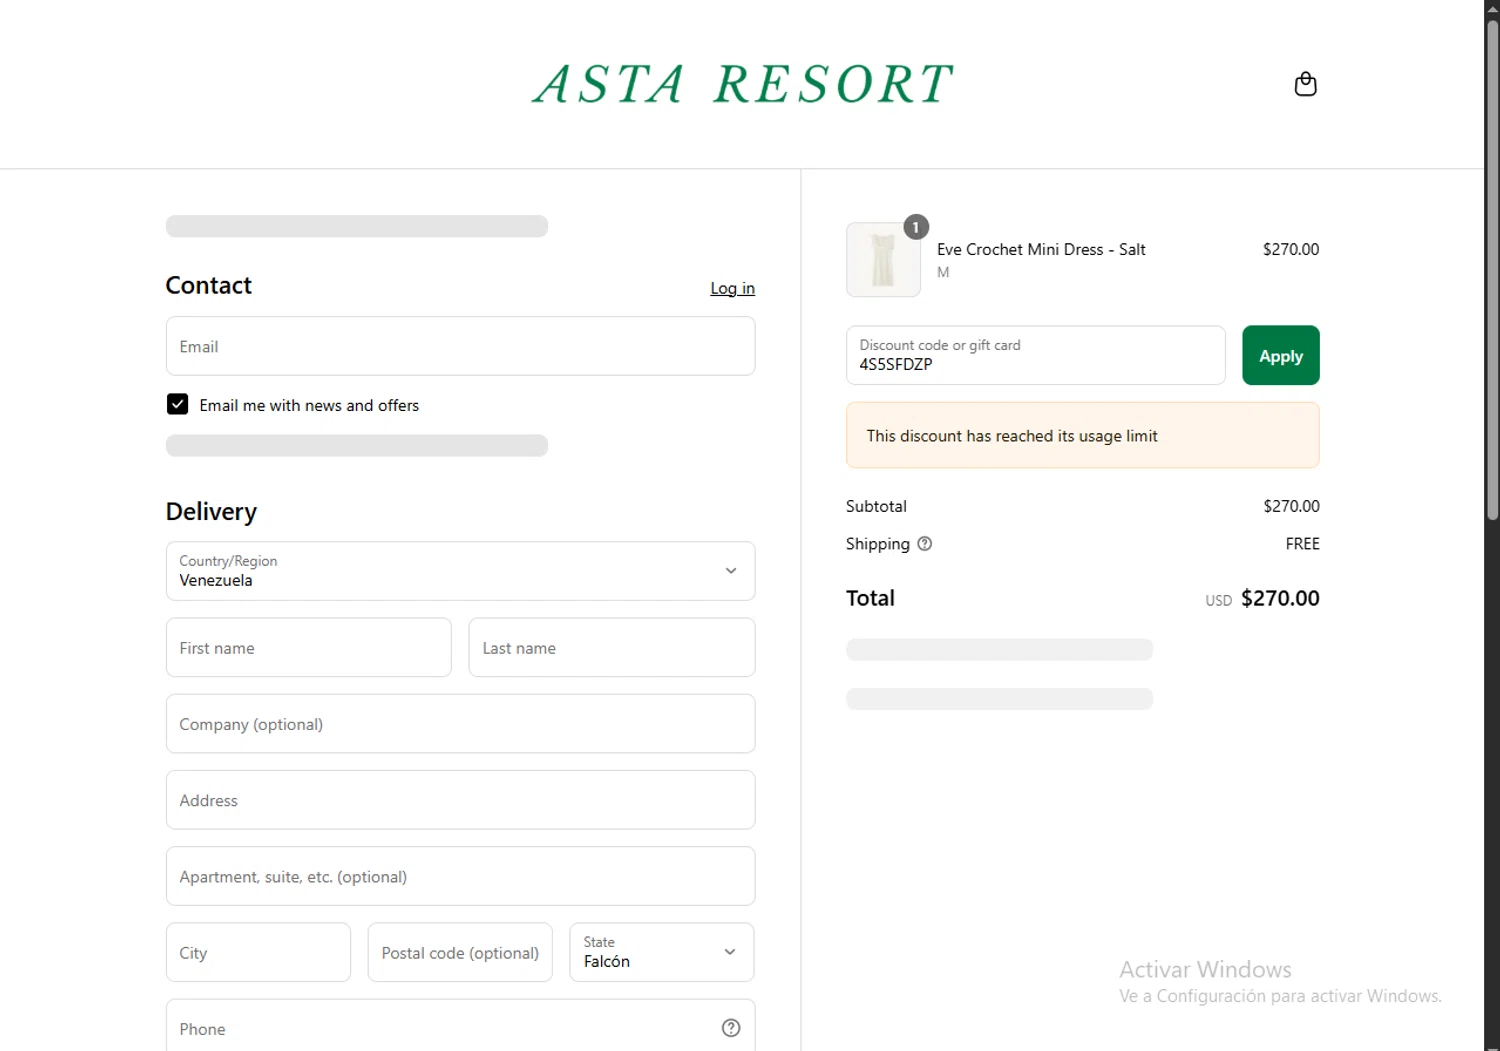The image size is (1500, 1051).
Task: Open the State dropdown showing Falcón
Action: point(661,952)
